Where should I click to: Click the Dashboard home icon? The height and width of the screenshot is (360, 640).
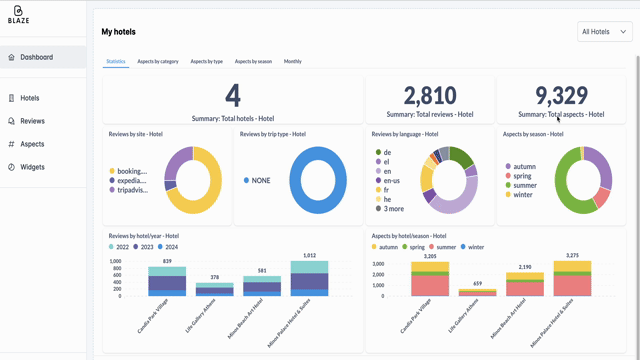(11, 57)
